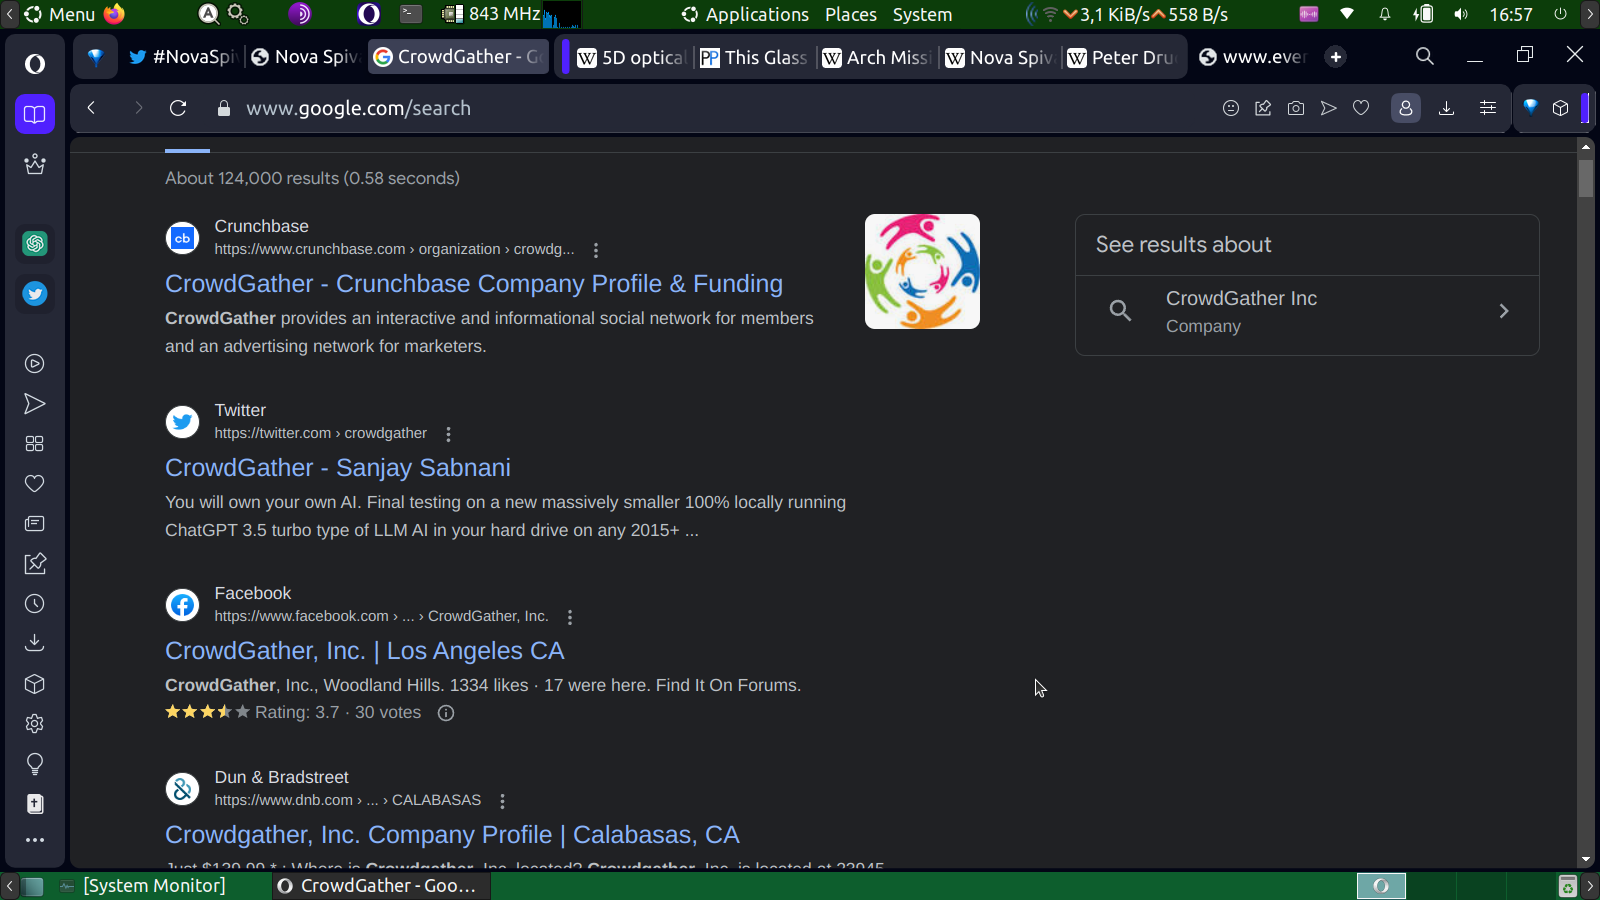This screenshot has width=1600, height=900.
Task: Open a new tab with plus button
Action: coord(1336,57)
